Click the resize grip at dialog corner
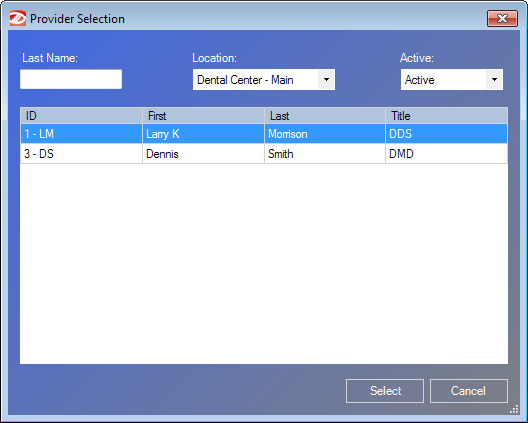 pyautogui.click(x=514, y=409)
